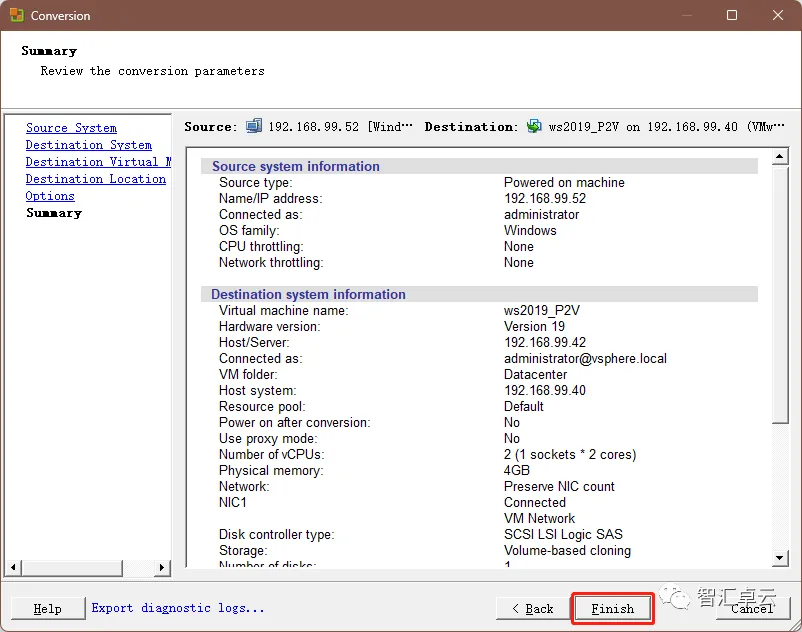Click 'Disk controller type:' label
802x632 pixels.
point(277,534)
